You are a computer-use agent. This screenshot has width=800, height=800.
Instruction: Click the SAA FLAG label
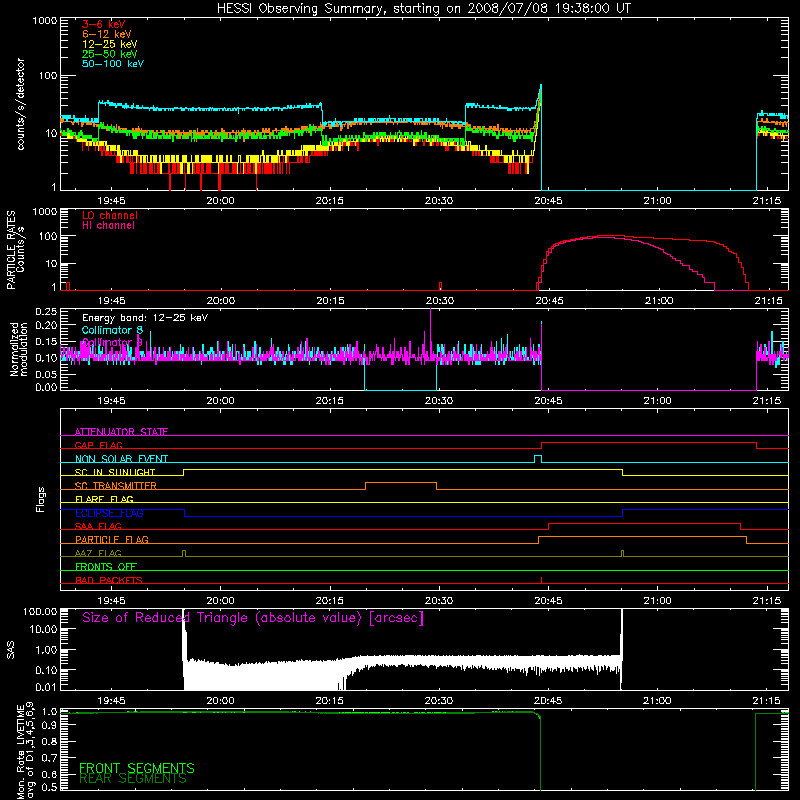[x=98, y=526]
